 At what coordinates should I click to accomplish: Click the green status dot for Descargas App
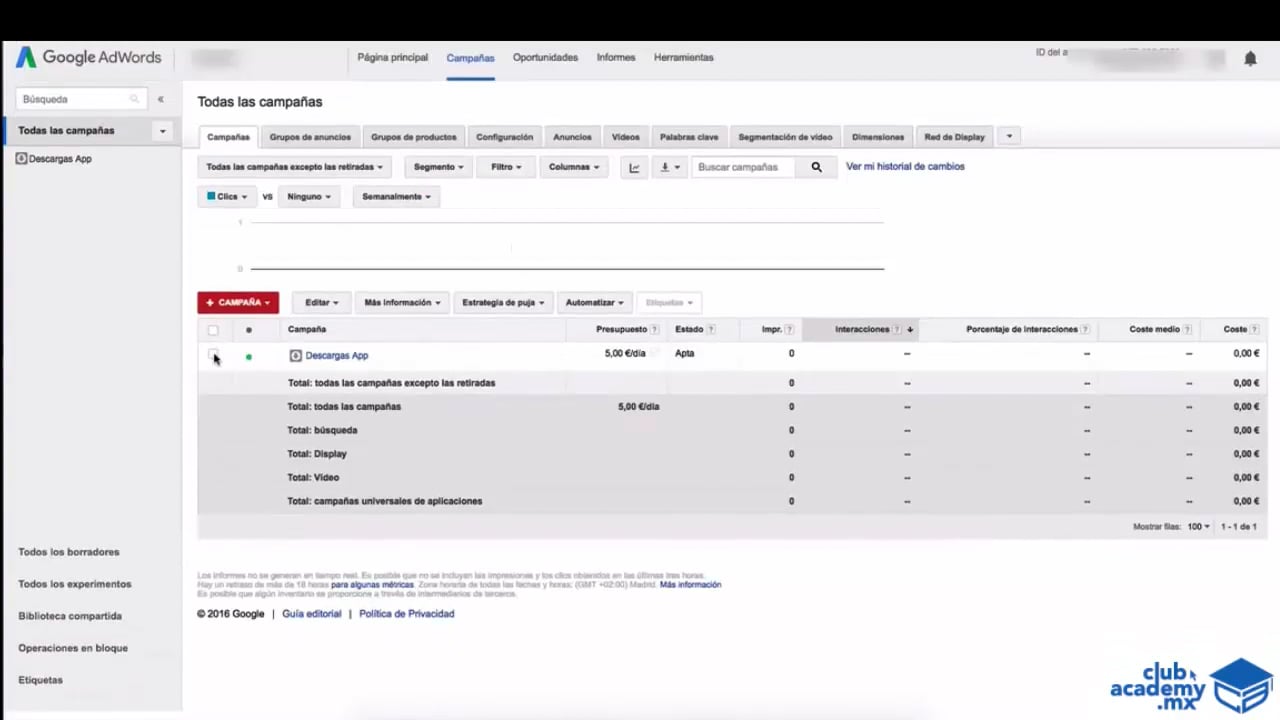249,356
